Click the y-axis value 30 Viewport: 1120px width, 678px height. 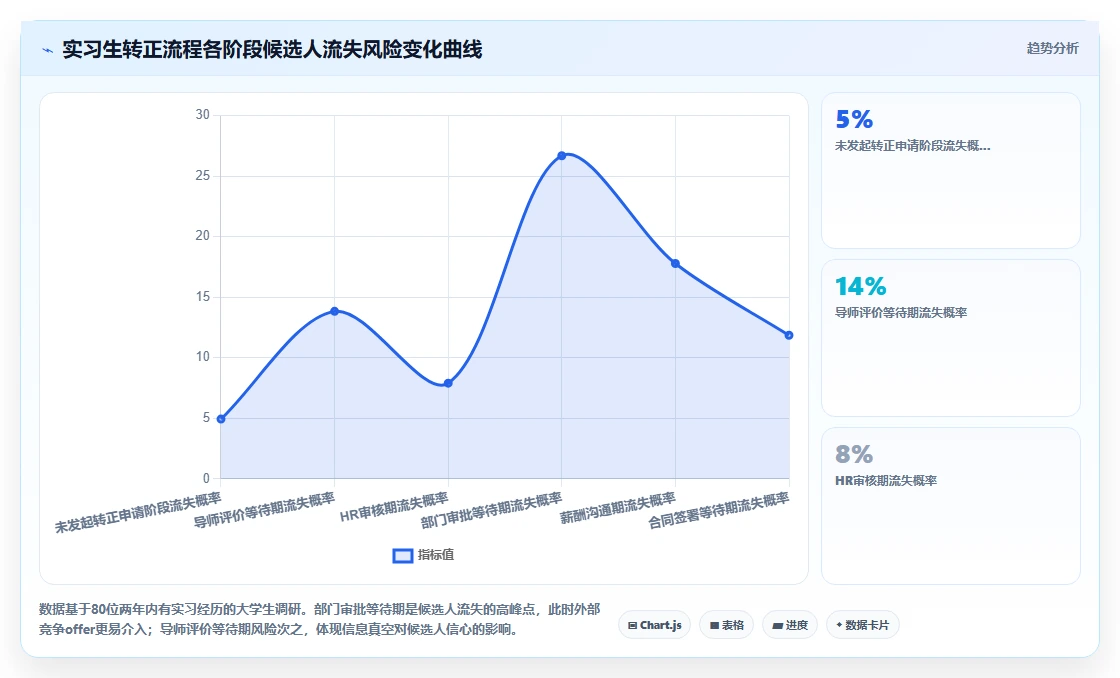point(203,115)
